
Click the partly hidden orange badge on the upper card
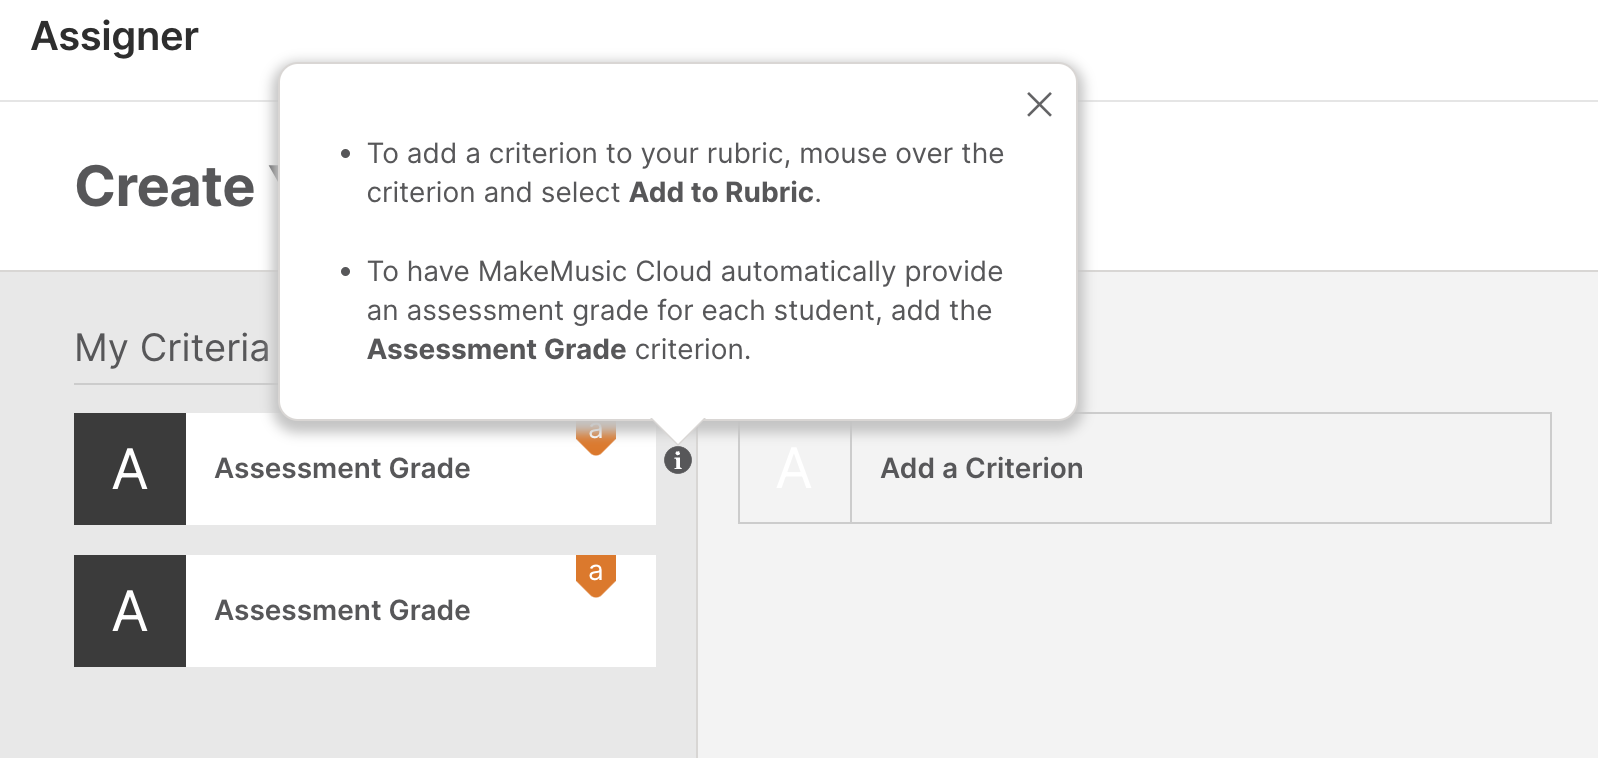click(x=596, y=438)
